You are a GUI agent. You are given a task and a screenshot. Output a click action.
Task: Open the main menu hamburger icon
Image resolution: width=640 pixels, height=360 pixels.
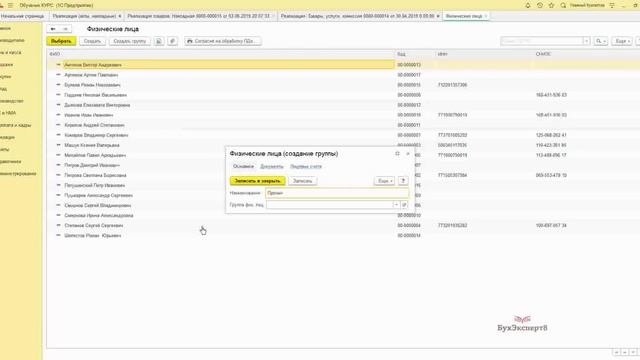[x=11, y=5]
